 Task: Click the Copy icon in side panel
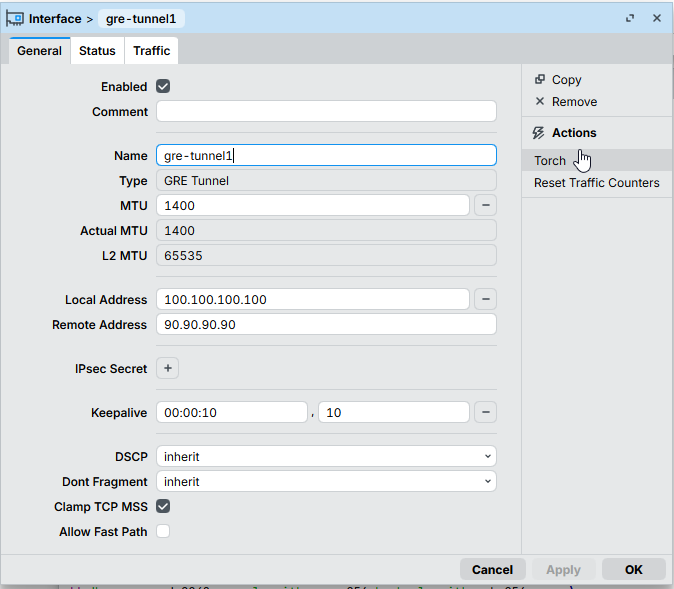(x=540, y=80)
